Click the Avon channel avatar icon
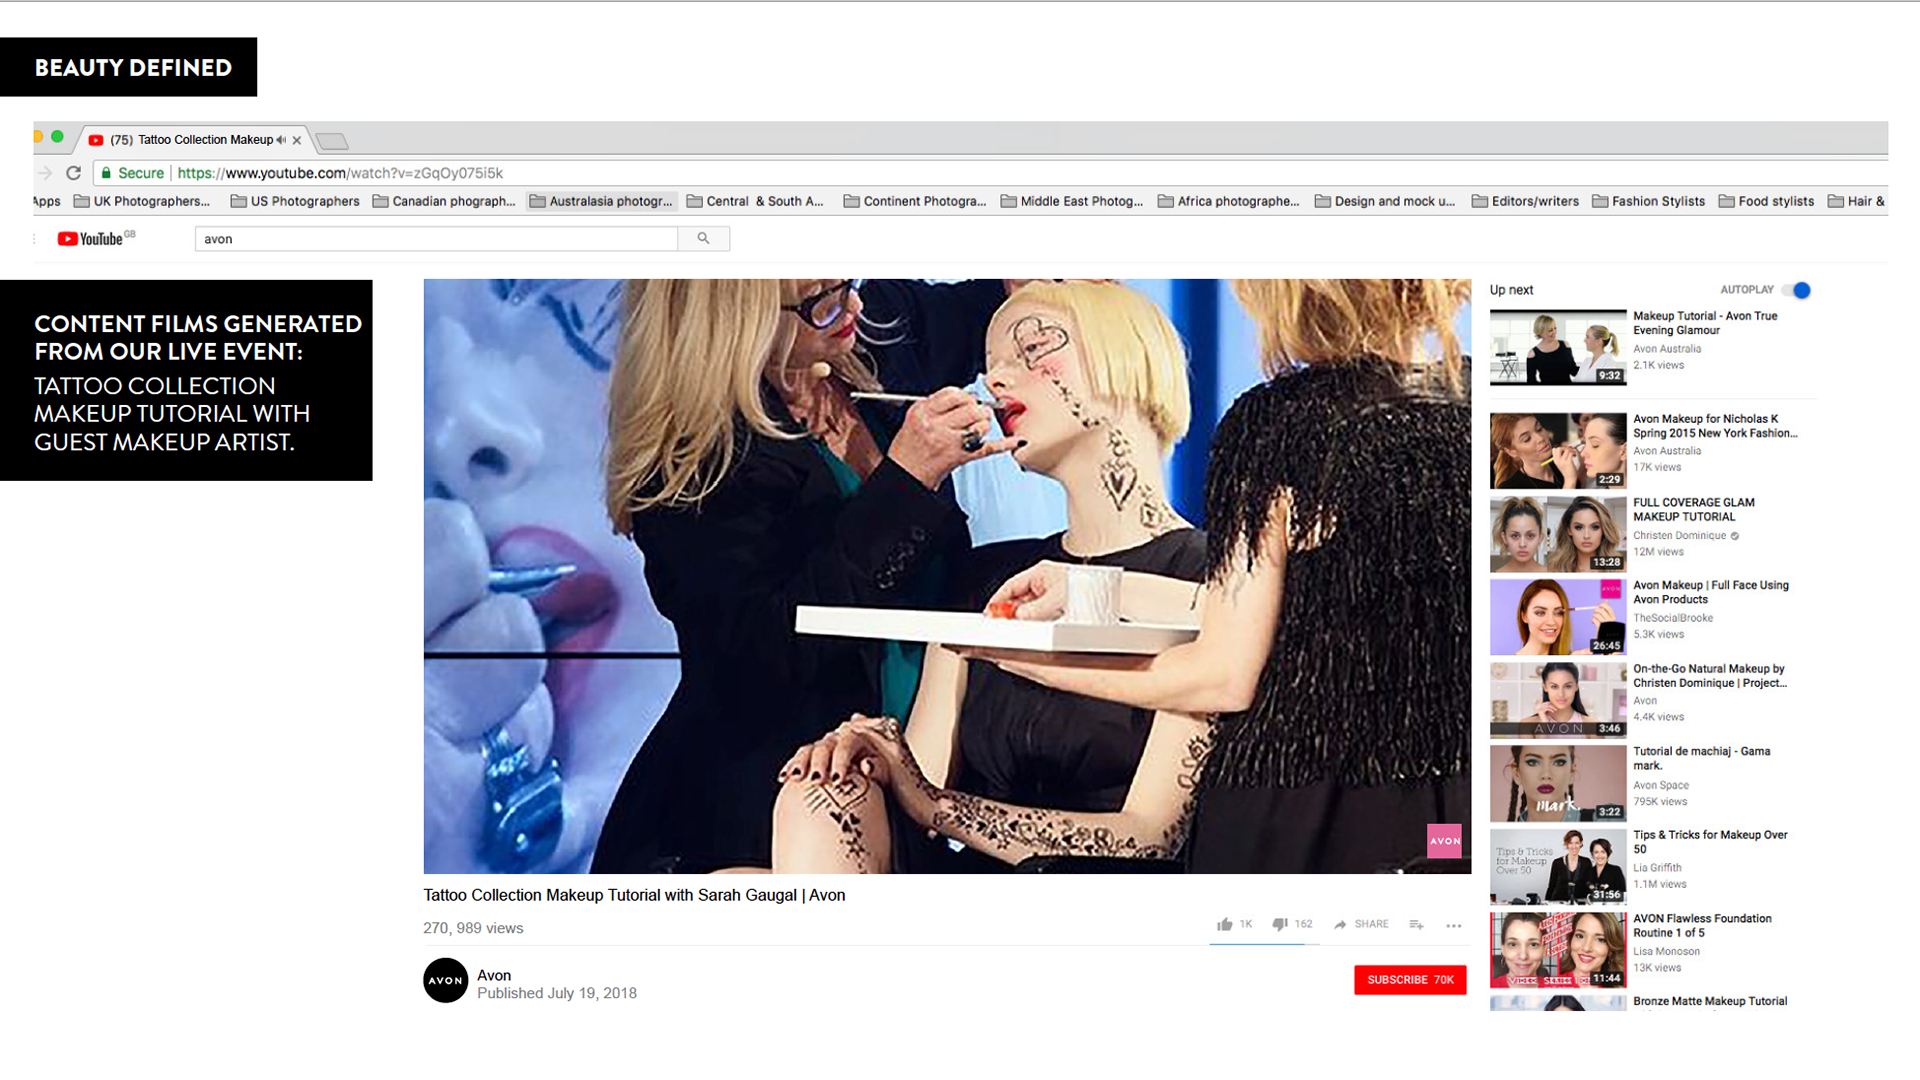The image size is (1920, 1080). 445,980
